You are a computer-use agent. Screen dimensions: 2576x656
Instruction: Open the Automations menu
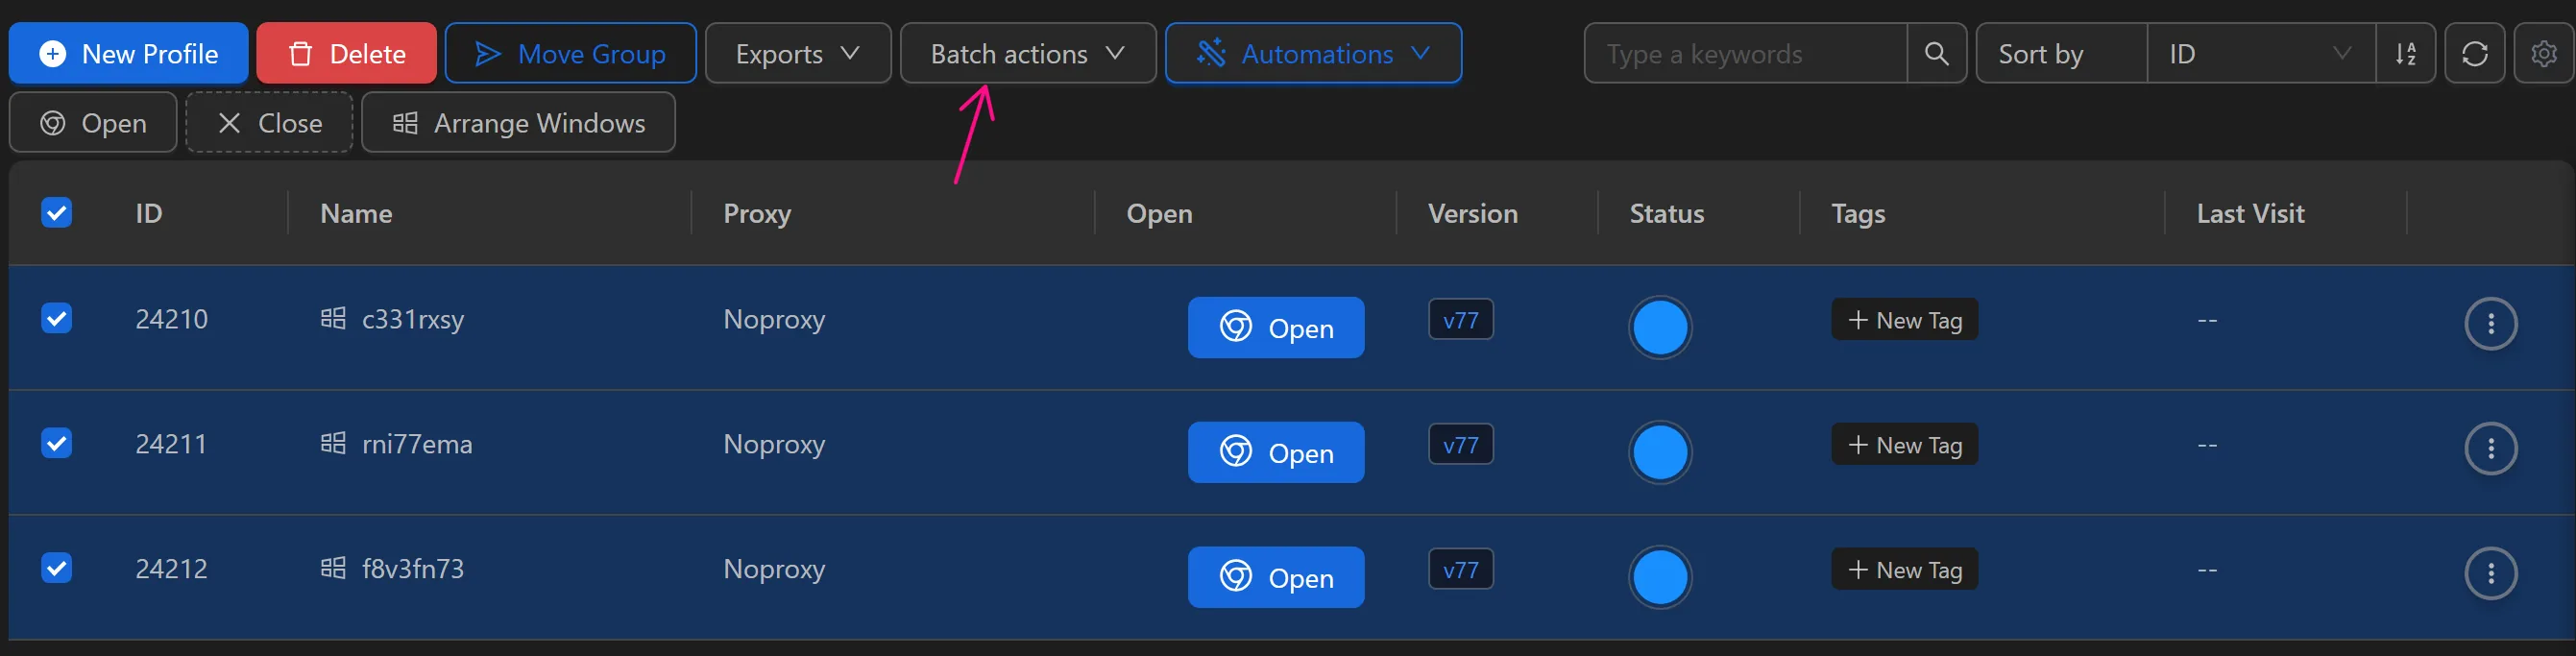pos(1313,53)
